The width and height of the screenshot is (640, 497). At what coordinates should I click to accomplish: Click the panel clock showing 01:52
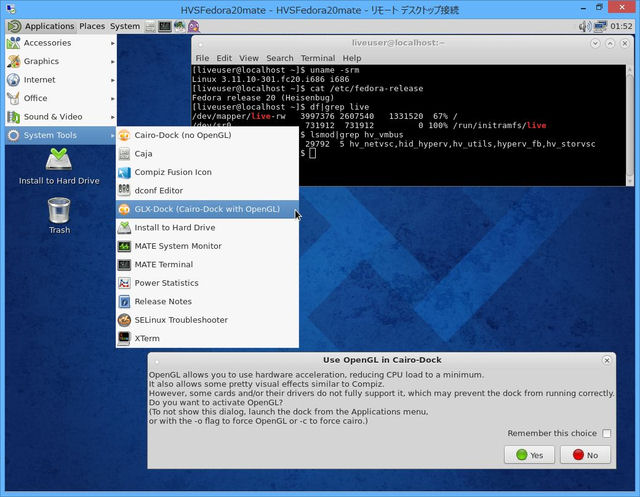[621, 26]
